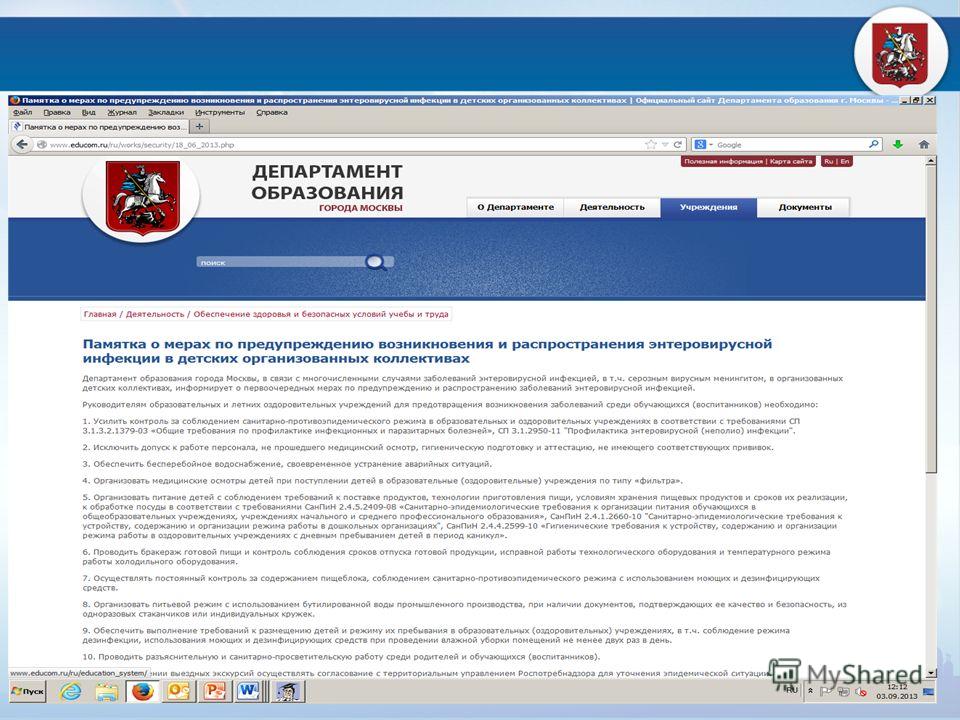960x720 pixels.
Task: Open the Файл menu
Action: click(23, 113)
